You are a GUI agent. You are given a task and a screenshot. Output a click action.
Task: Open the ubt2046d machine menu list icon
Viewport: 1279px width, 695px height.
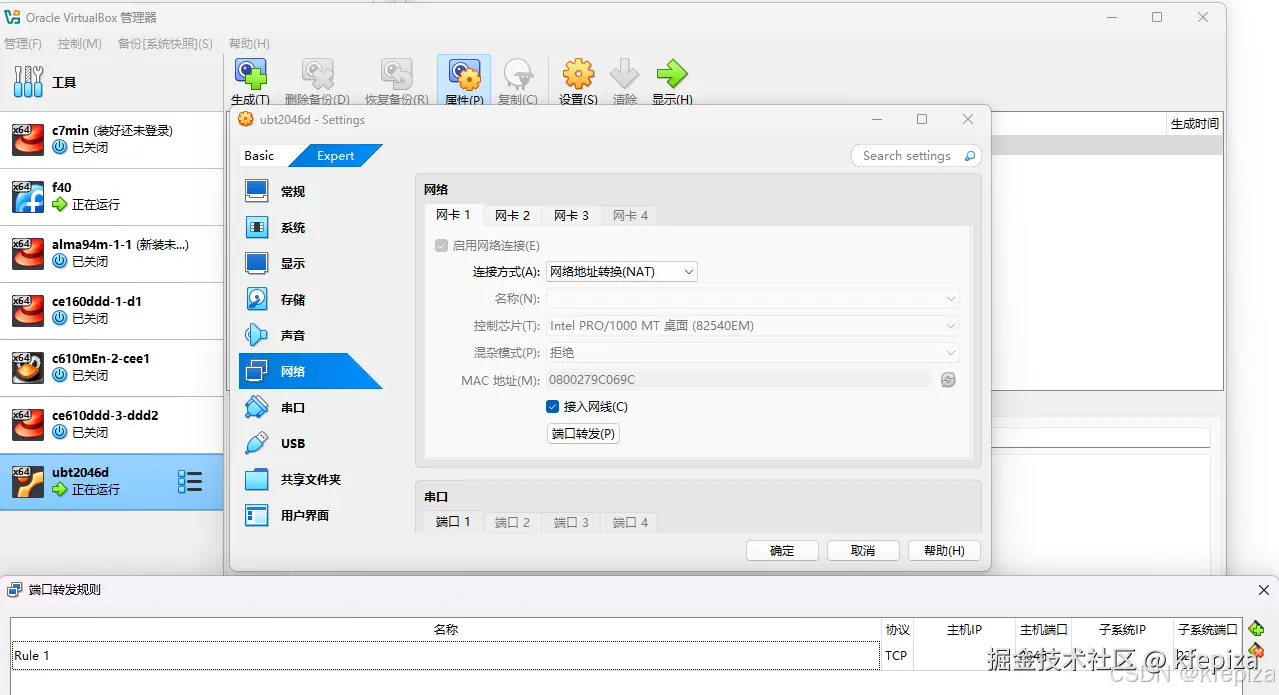[x=190, y=482]
